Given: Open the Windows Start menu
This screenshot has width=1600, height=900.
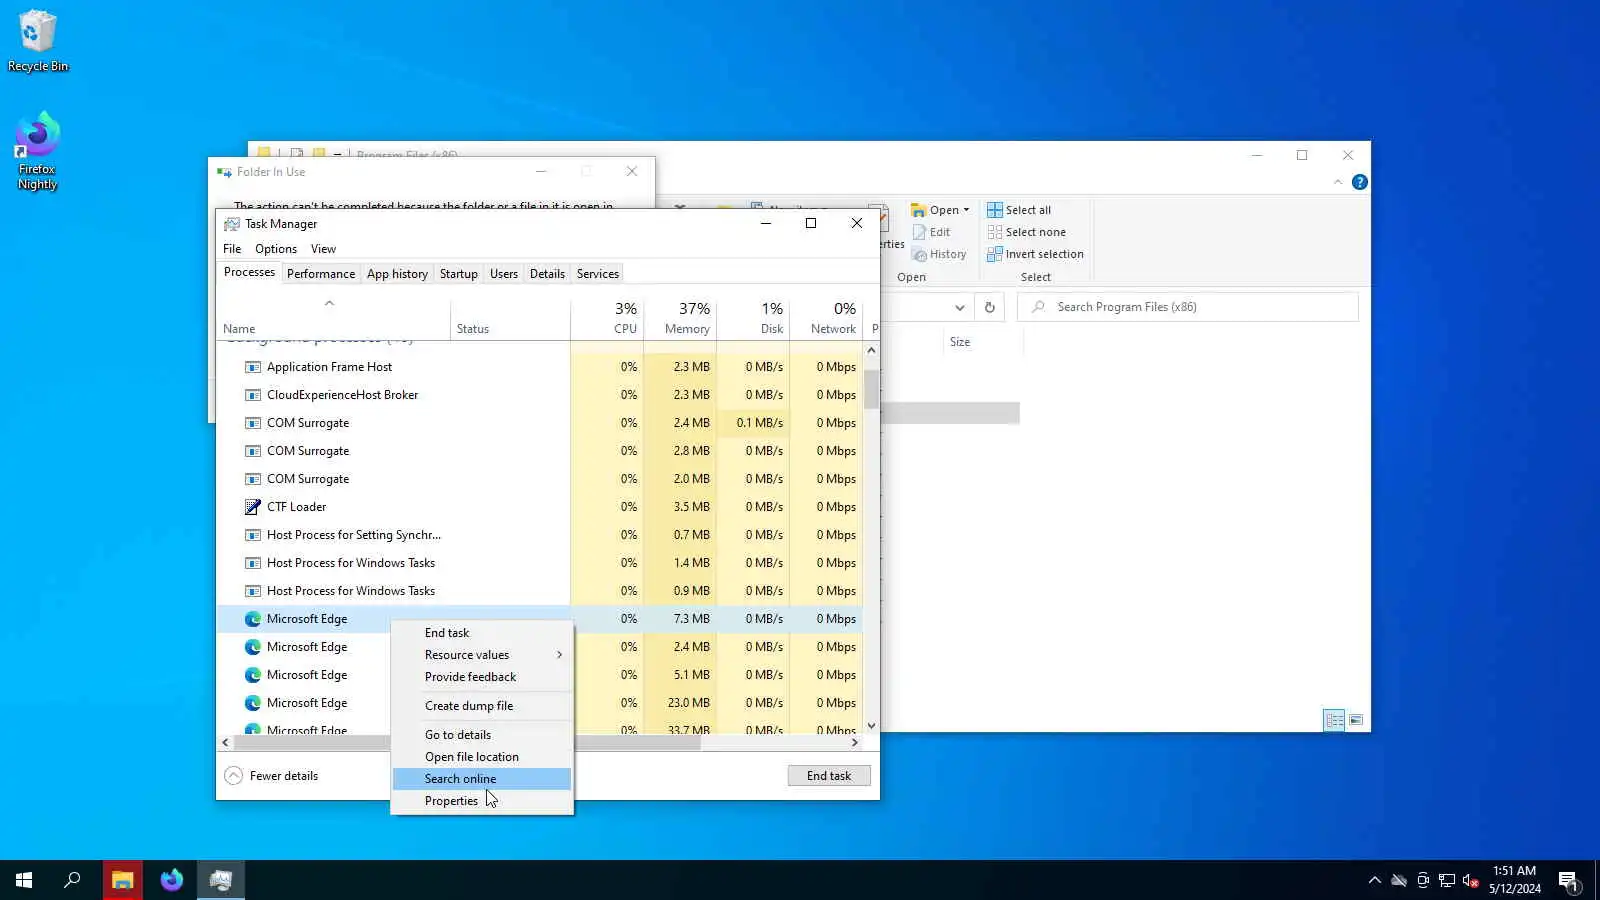Looking at the screenshot, I should (24, 880).
